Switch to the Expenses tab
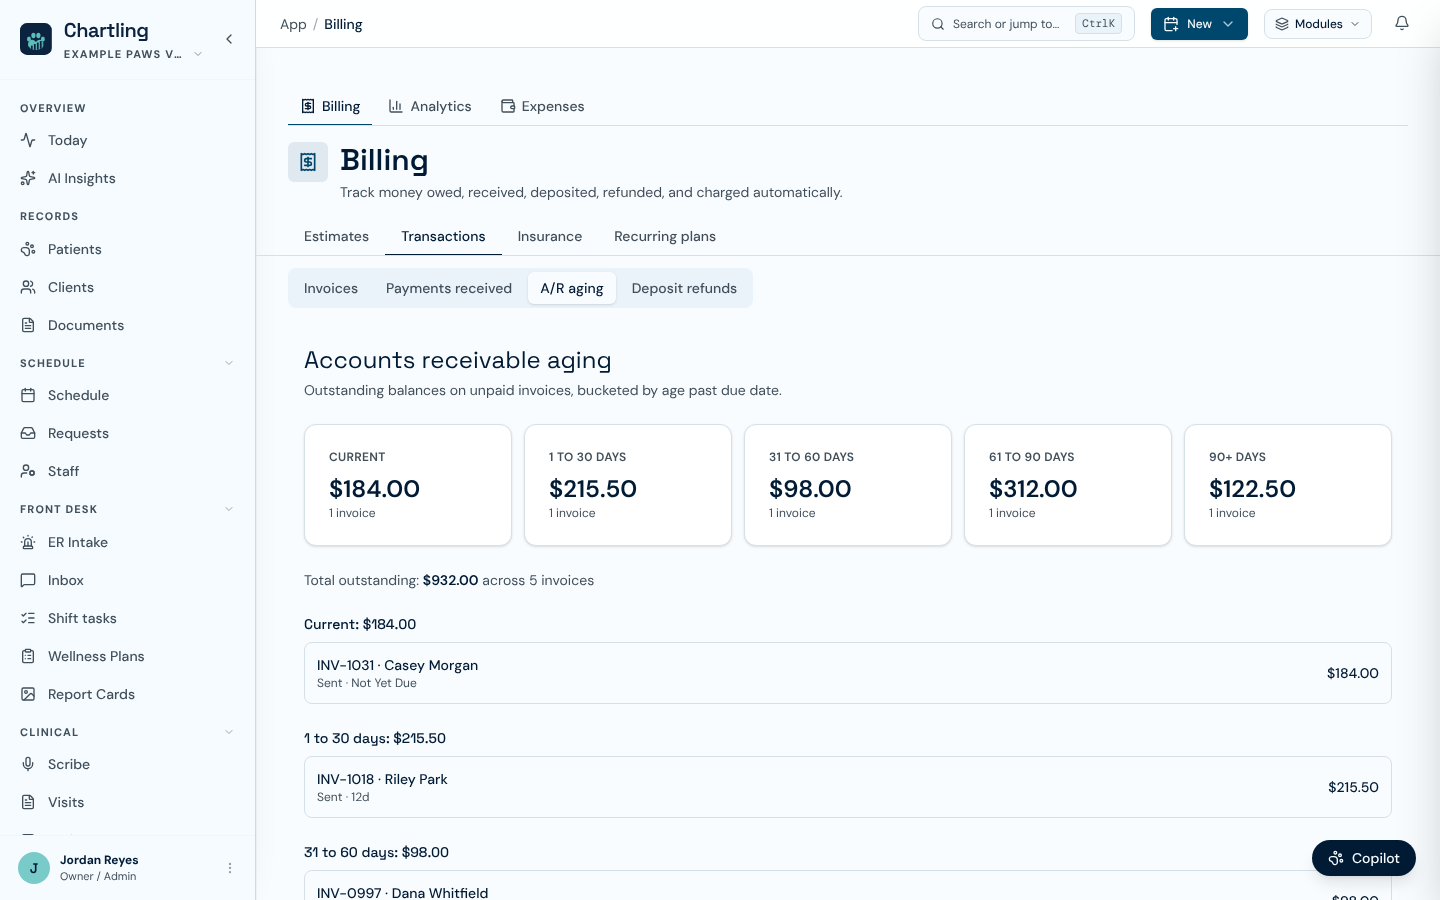Screen dimensions: 1440x900 [543, 106]
